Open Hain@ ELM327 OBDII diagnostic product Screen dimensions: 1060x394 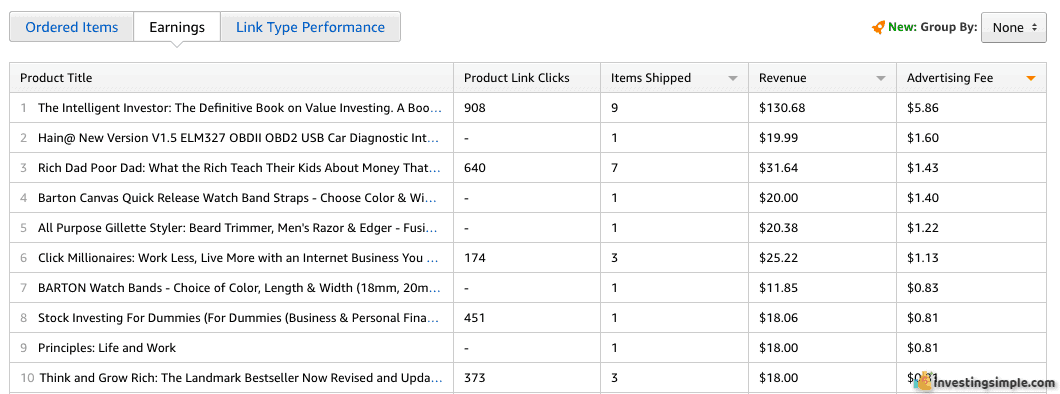click(x=239, y=138)
